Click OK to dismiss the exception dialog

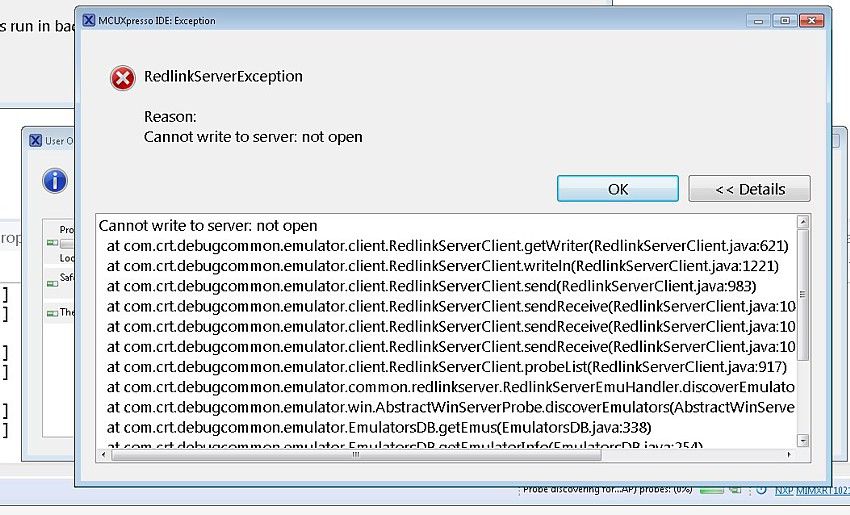pos(617,189)
